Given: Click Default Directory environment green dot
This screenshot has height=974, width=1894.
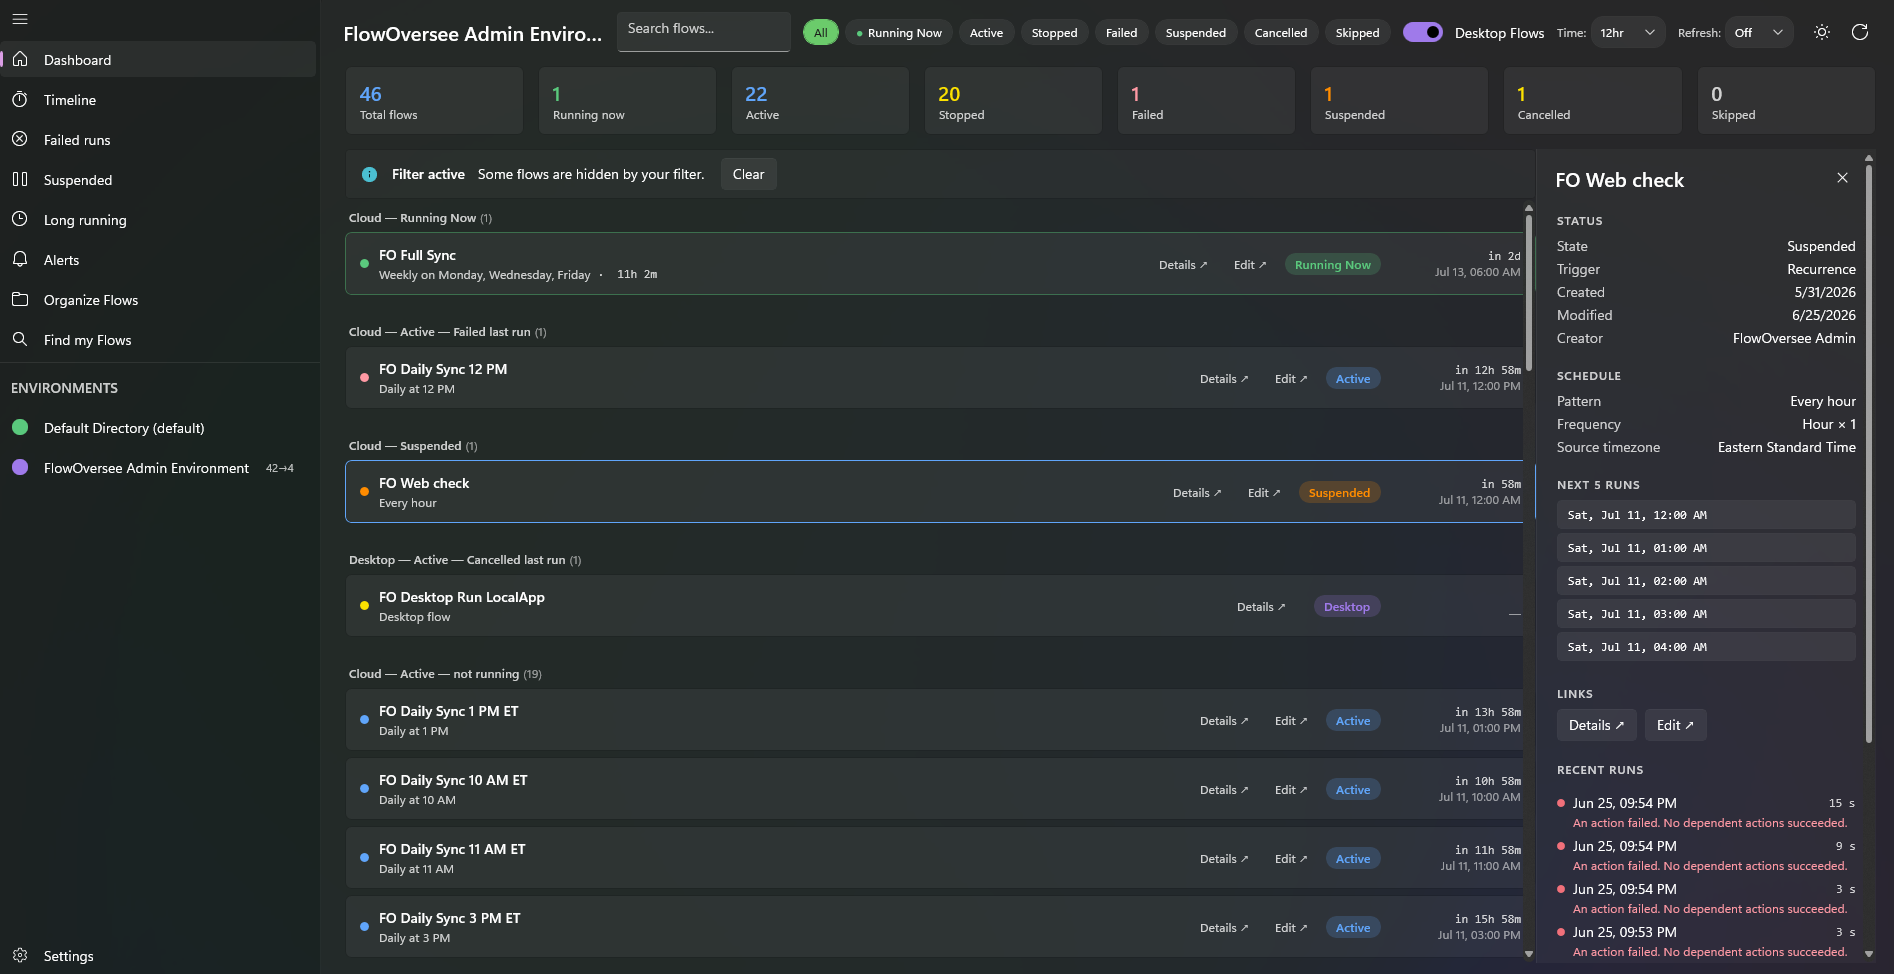Looking at the screenshot, I should (x=19, y=427).
